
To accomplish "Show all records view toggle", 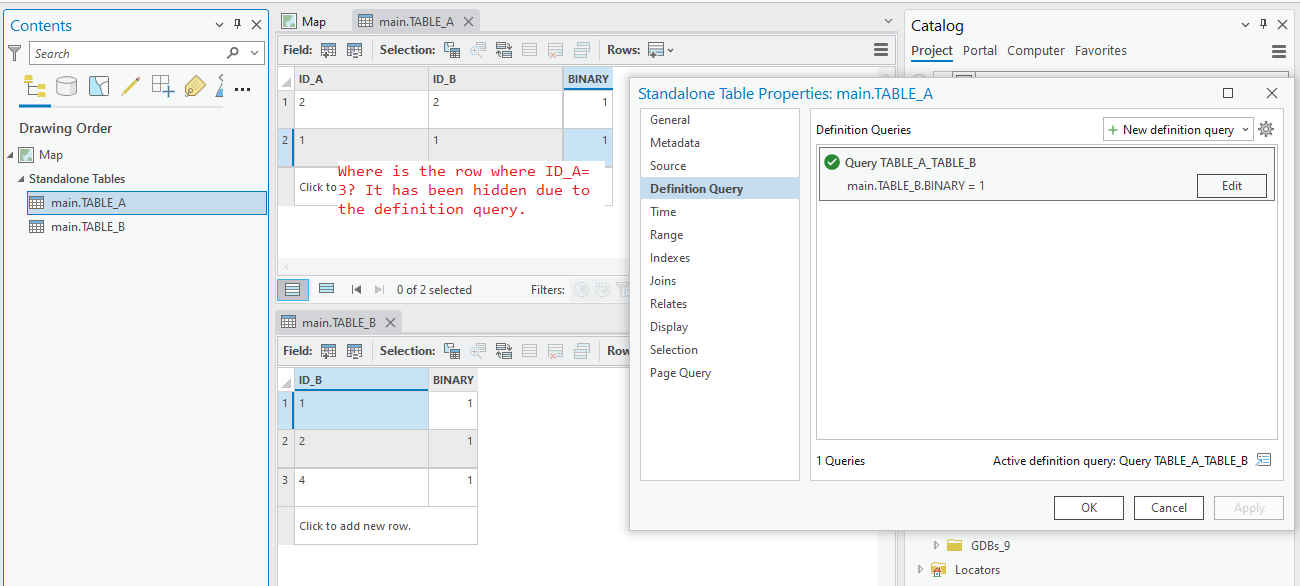I will [292, 289].
